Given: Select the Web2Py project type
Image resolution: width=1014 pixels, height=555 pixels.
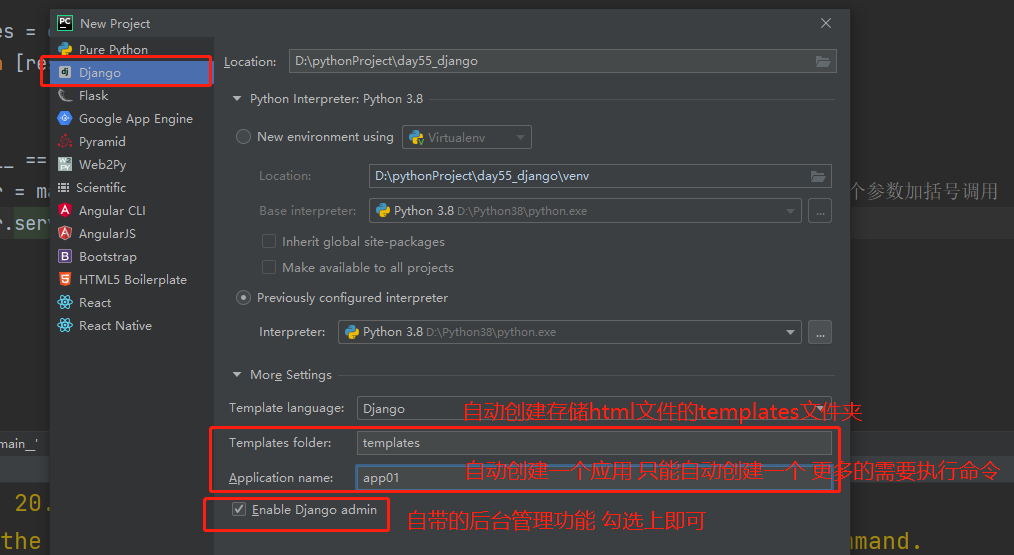Looking at the screenshot, I should click(x=132, y=164).
